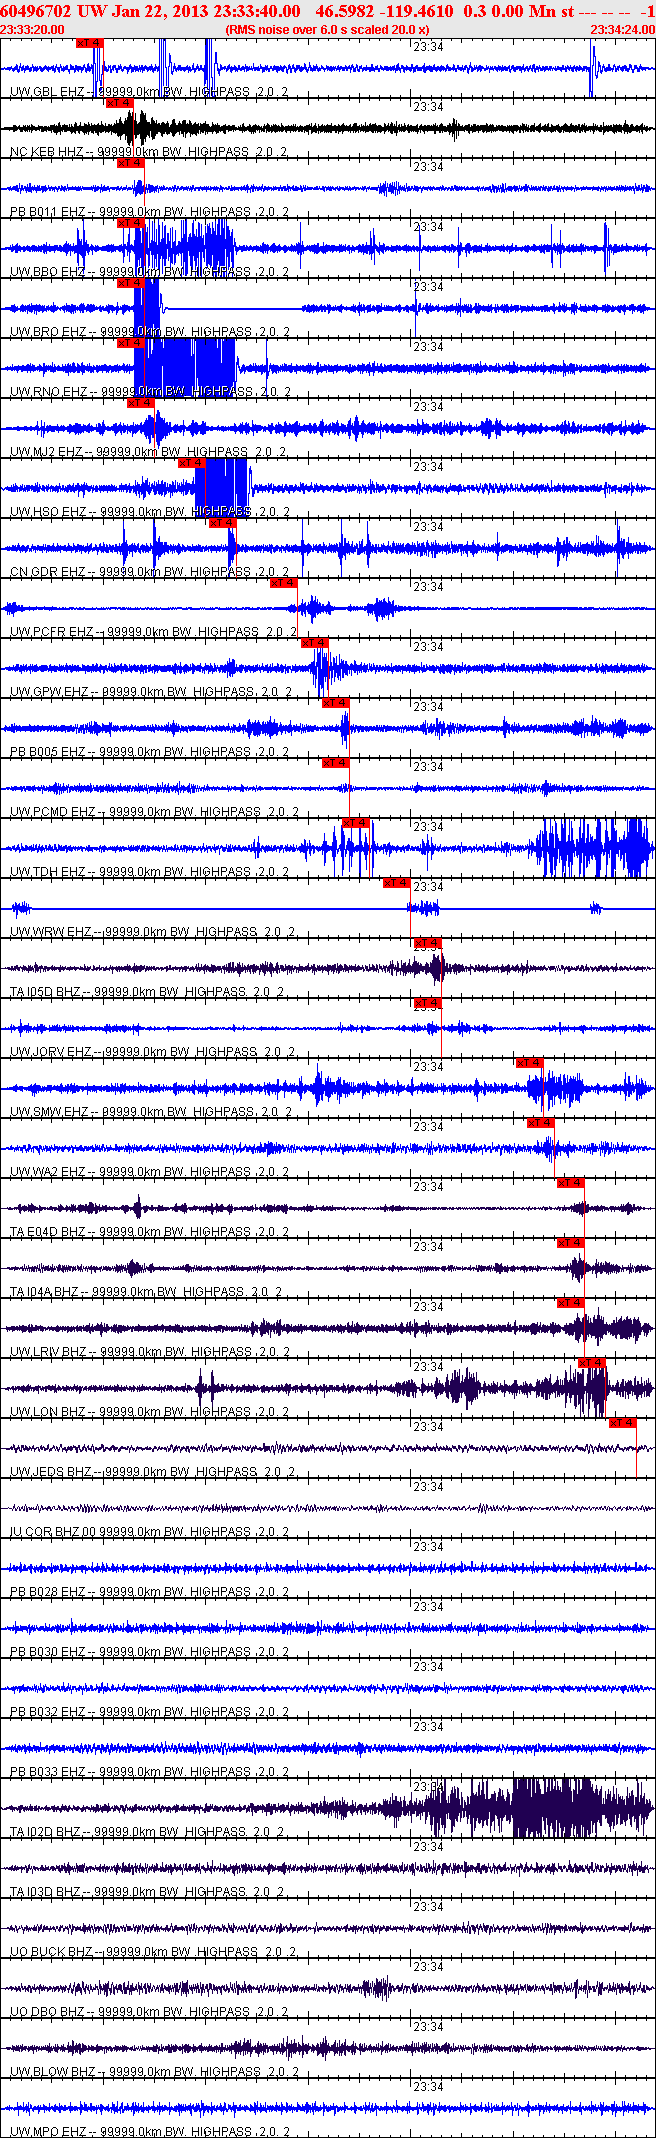Click the PB.B028 EHZ station label
The image size is (656, 2138).
pos(149,1592)
